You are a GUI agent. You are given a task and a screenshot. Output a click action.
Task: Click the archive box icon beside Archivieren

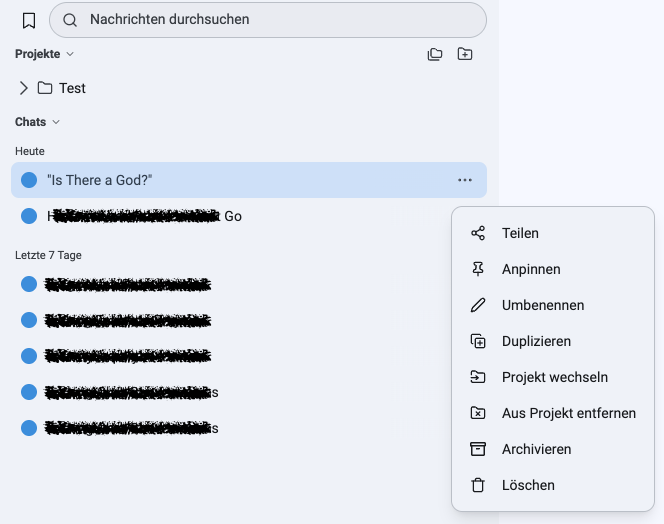(x=478, y=449)
